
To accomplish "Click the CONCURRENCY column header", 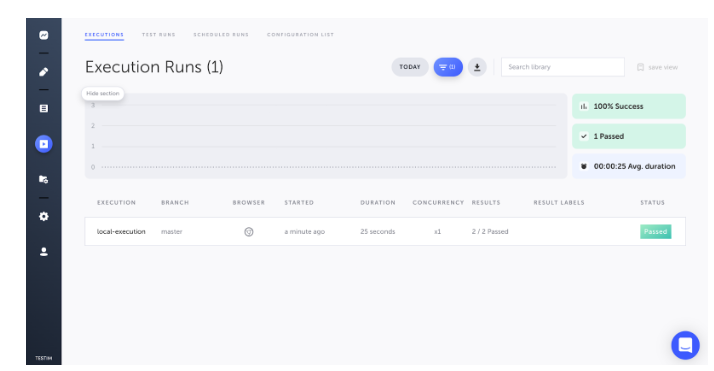I will click(x=438, y=203).
